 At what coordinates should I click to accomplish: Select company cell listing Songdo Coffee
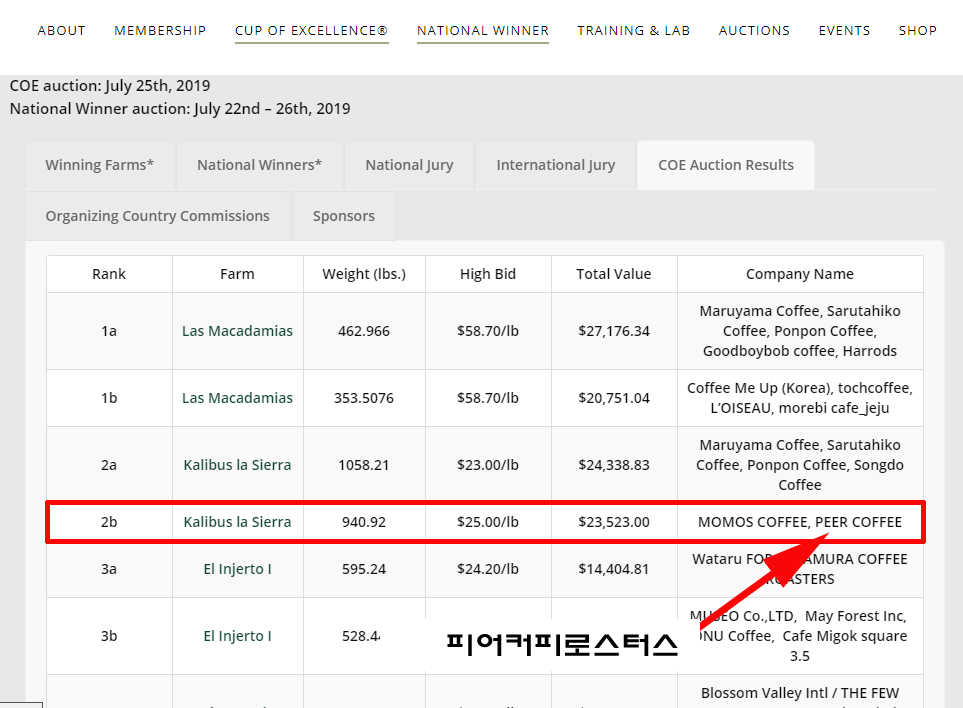tap(800, 465)
